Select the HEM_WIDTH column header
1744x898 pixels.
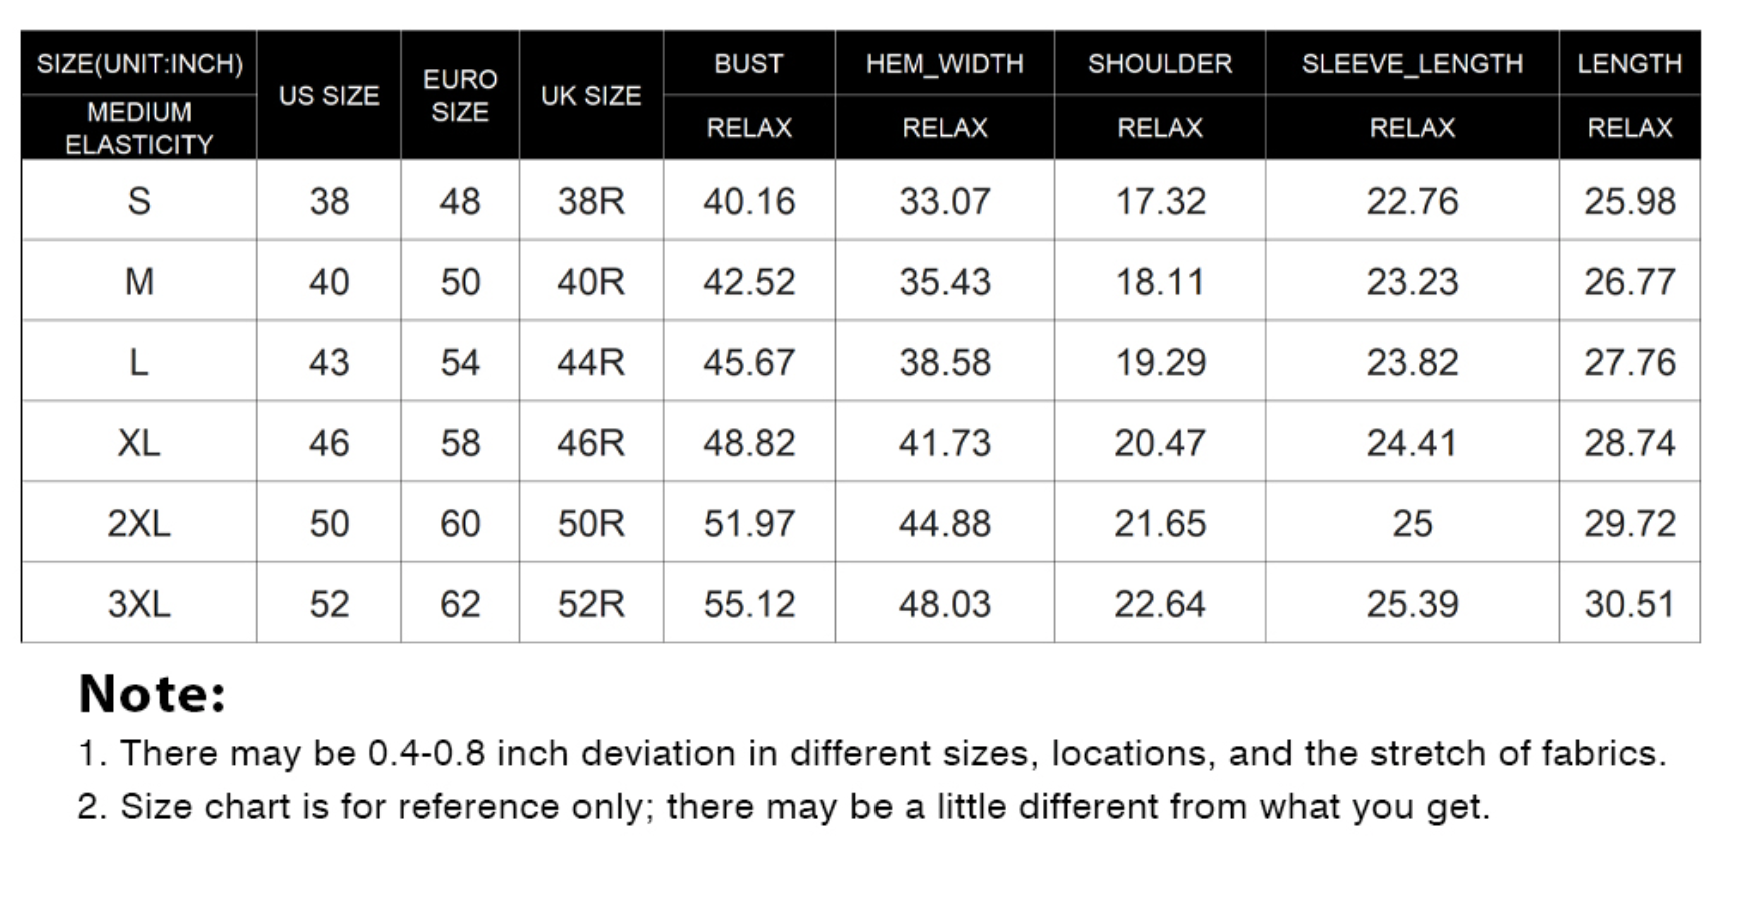coord(944,64)
